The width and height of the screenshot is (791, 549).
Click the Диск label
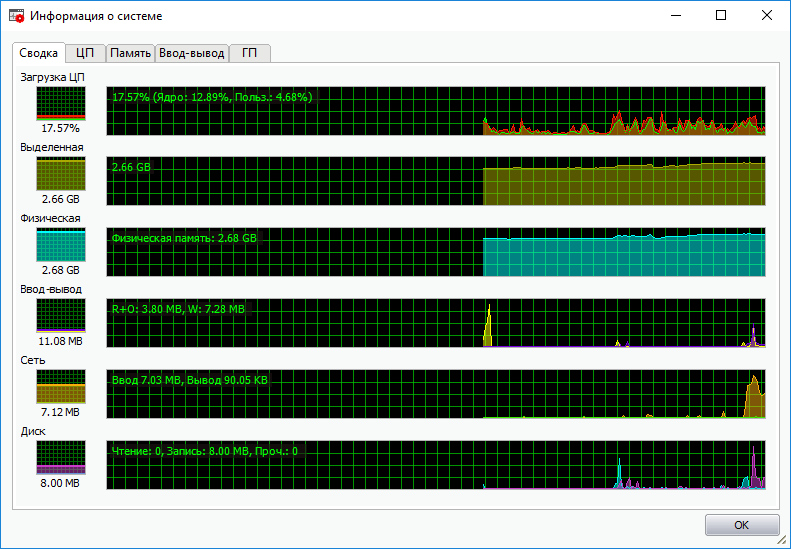[x=33, y=431]
